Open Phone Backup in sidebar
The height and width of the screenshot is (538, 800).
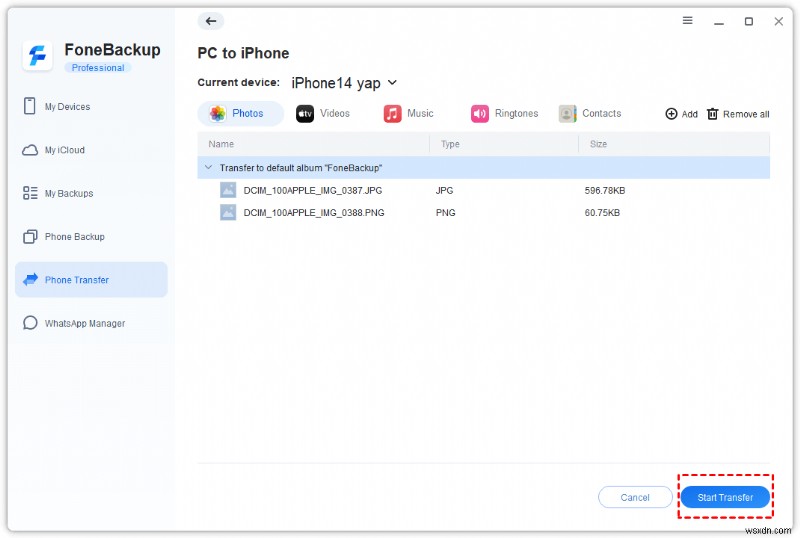tap(91, 237)
